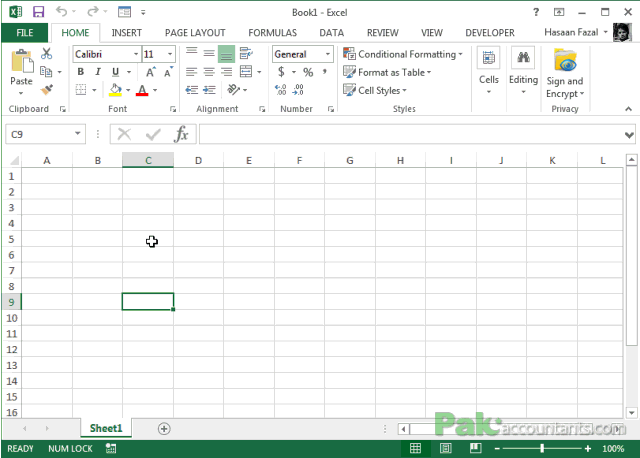Click the zoom slider handle
Image resolution: width=640 pixels, height=458 pixels.
click(x=542, y=449)
